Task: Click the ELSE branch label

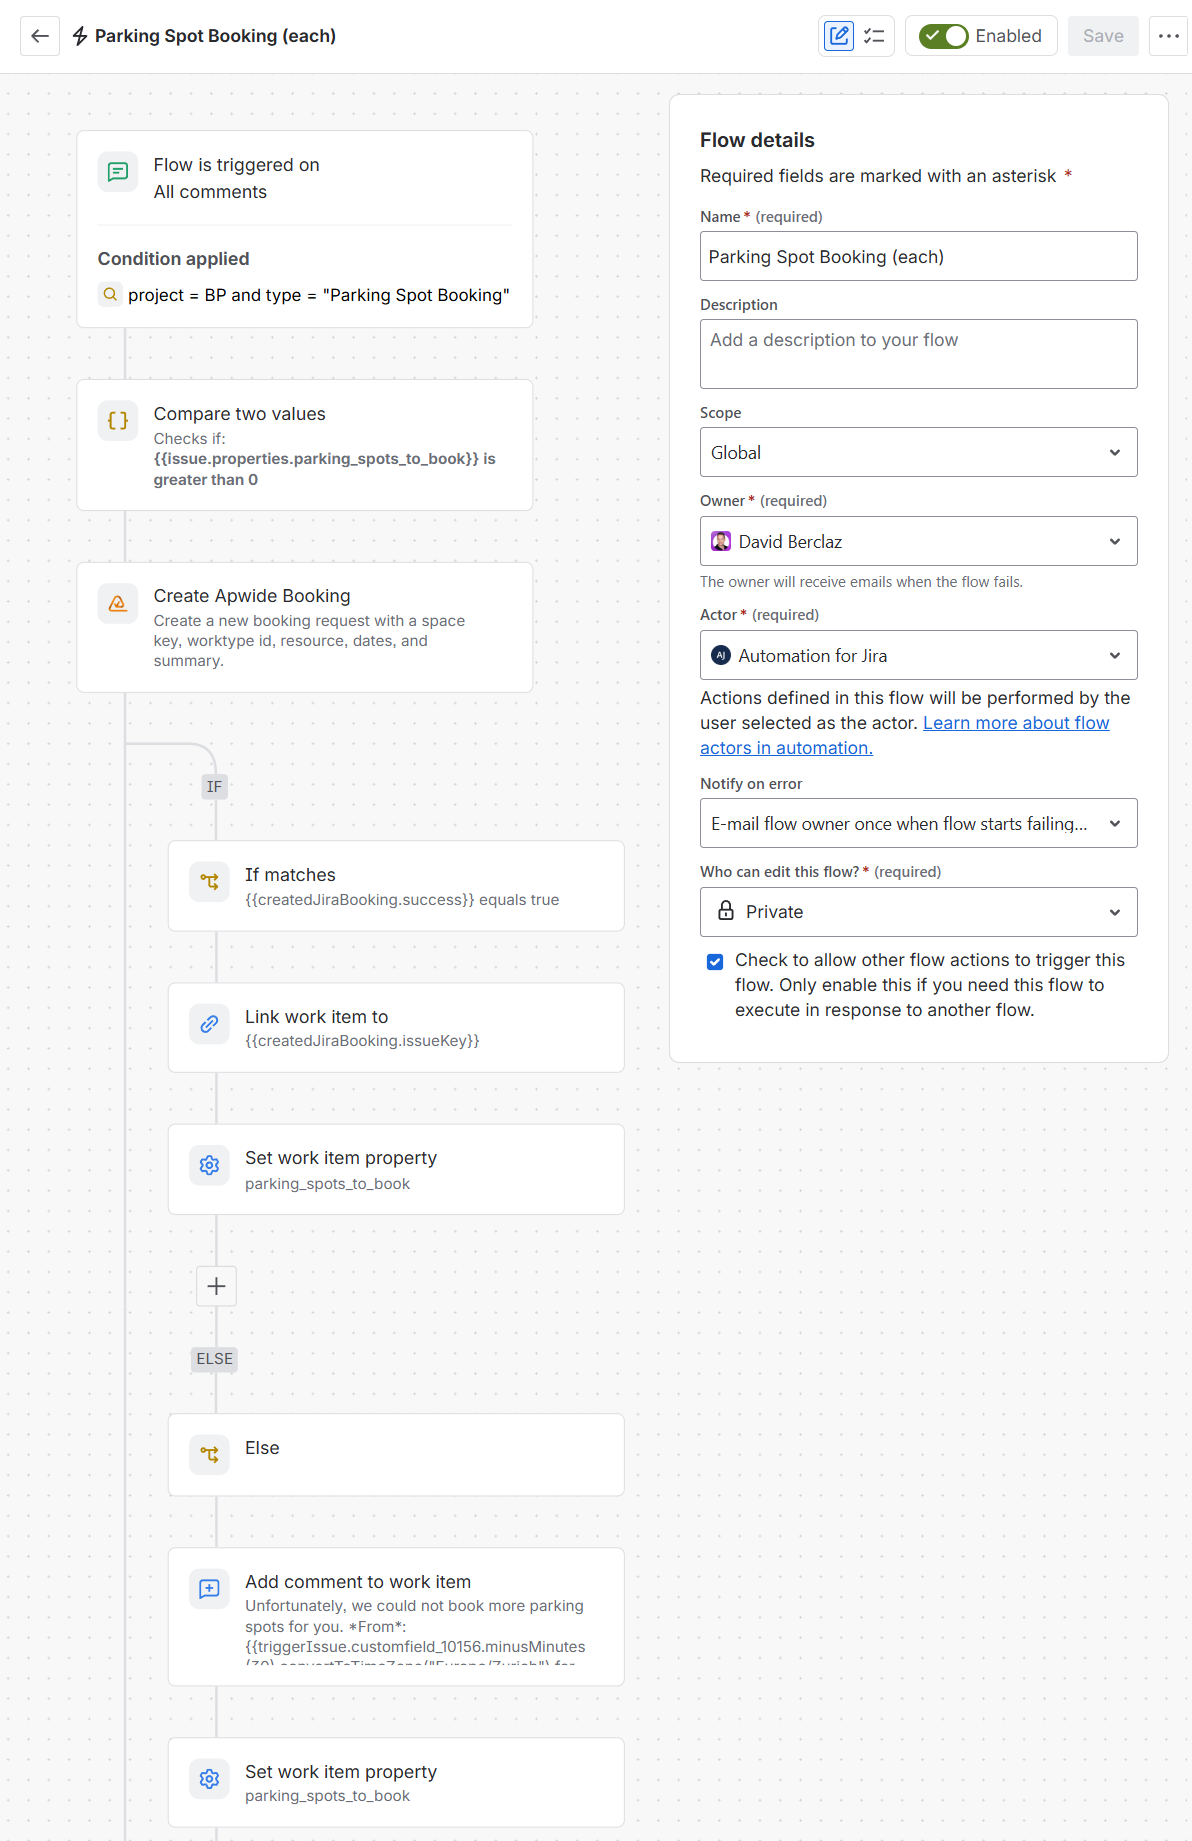Action: tap(214, 1359)
